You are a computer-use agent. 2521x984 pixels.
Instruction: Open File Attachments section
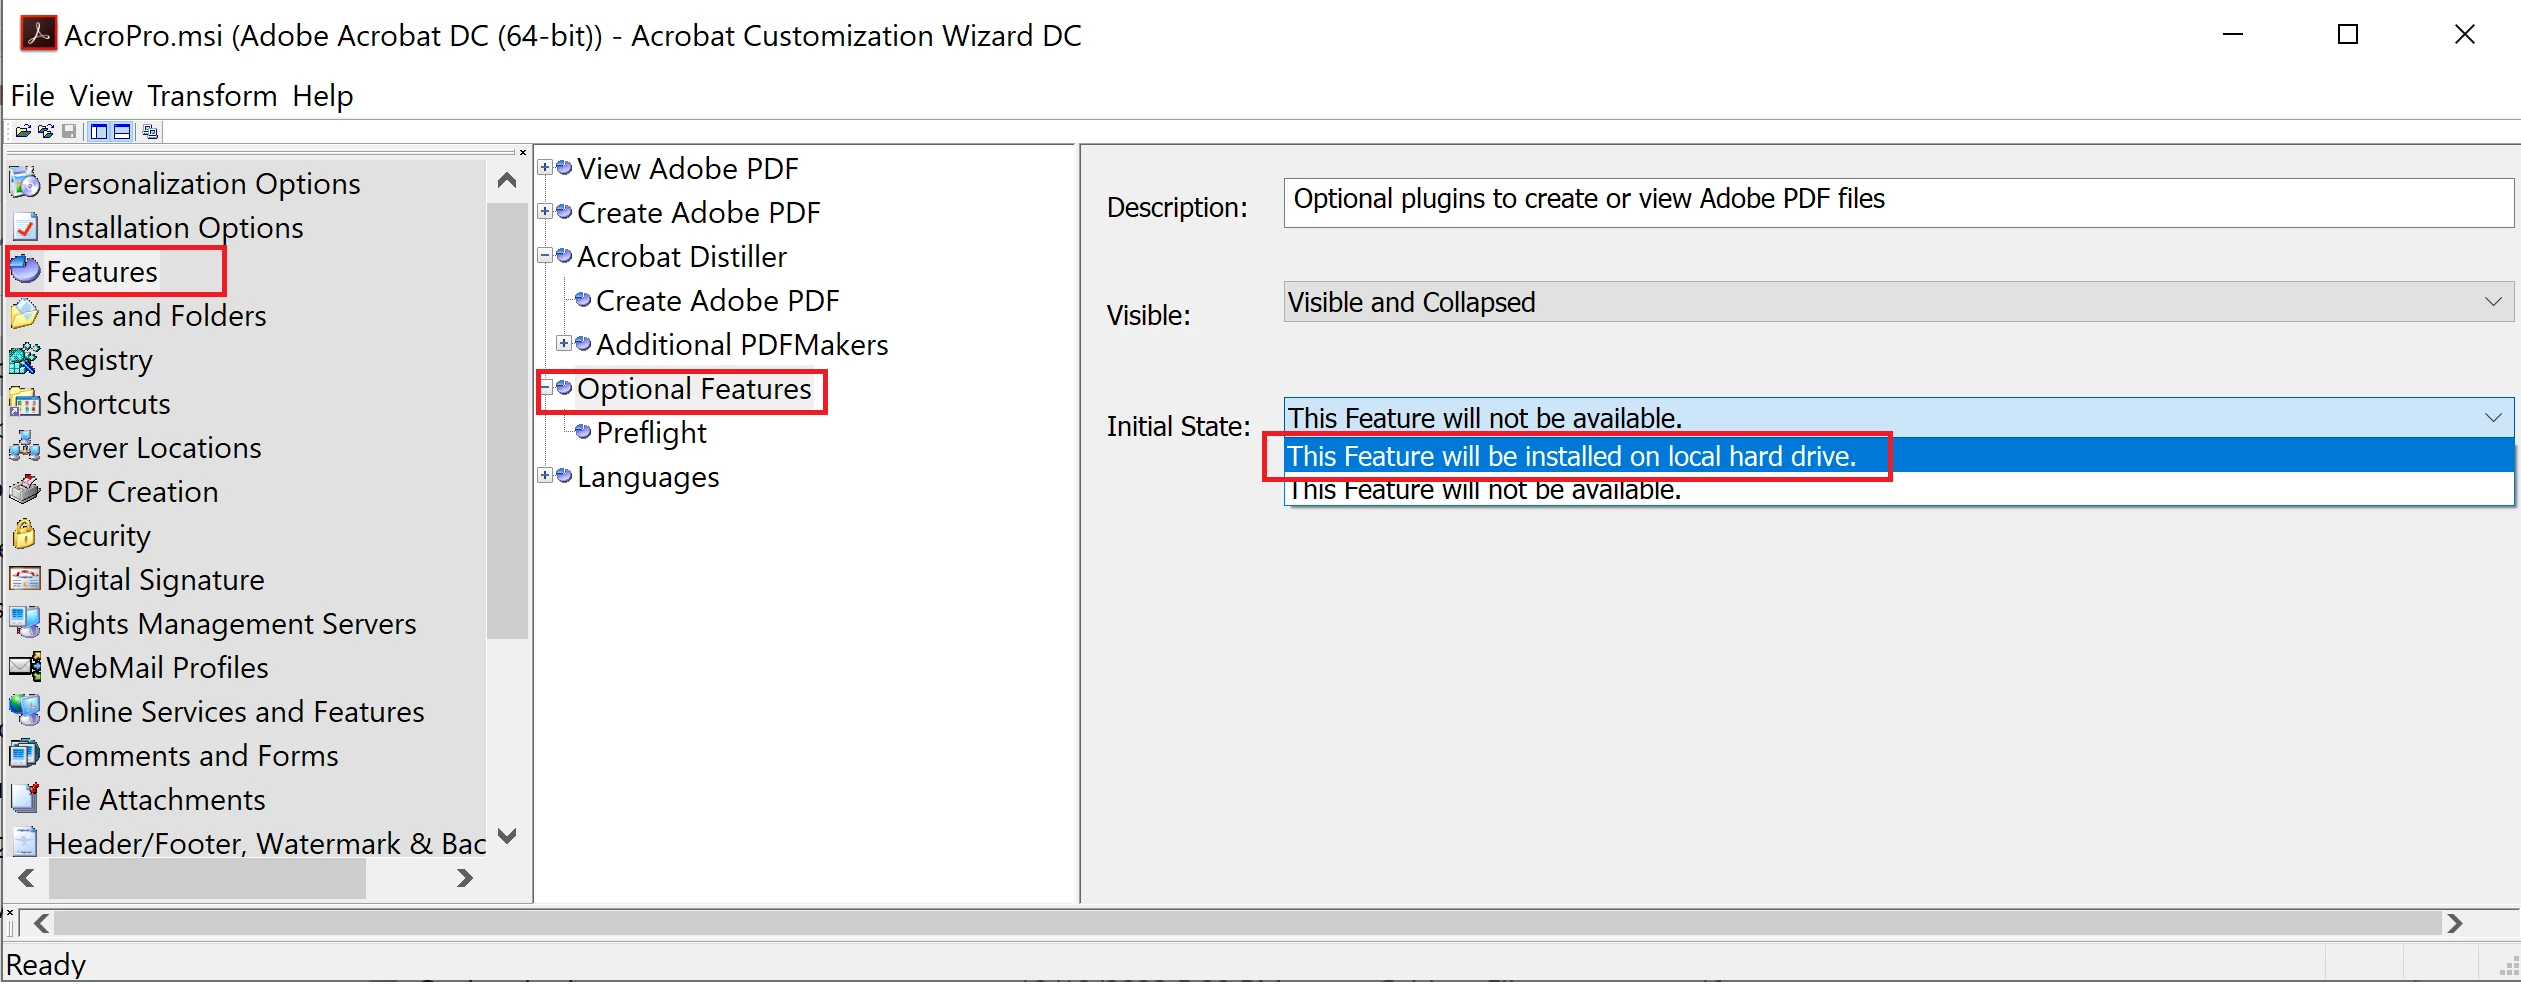pyautogui.click(x=155, y=799)
